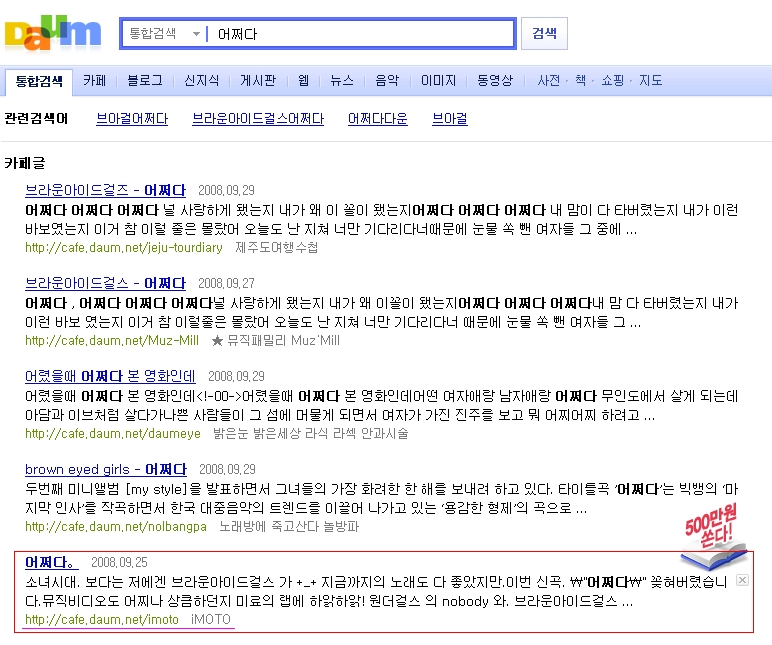Open result 브라운아이드걸스 - 어쩌다 dated 2008.09.27
This screenshot has height=645, width=772.
(105, 283)
